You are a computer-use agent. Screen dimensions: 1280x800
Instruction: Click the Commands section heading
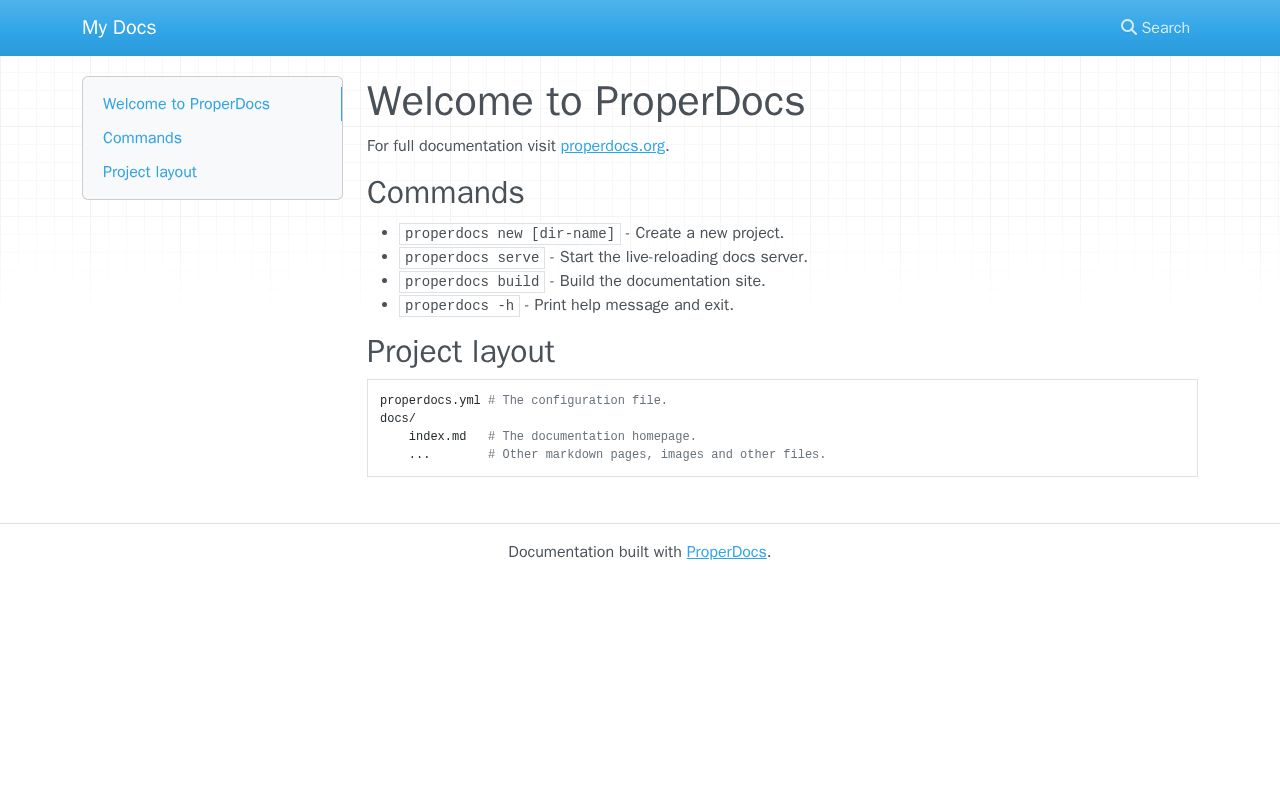[x=446, y=192]
